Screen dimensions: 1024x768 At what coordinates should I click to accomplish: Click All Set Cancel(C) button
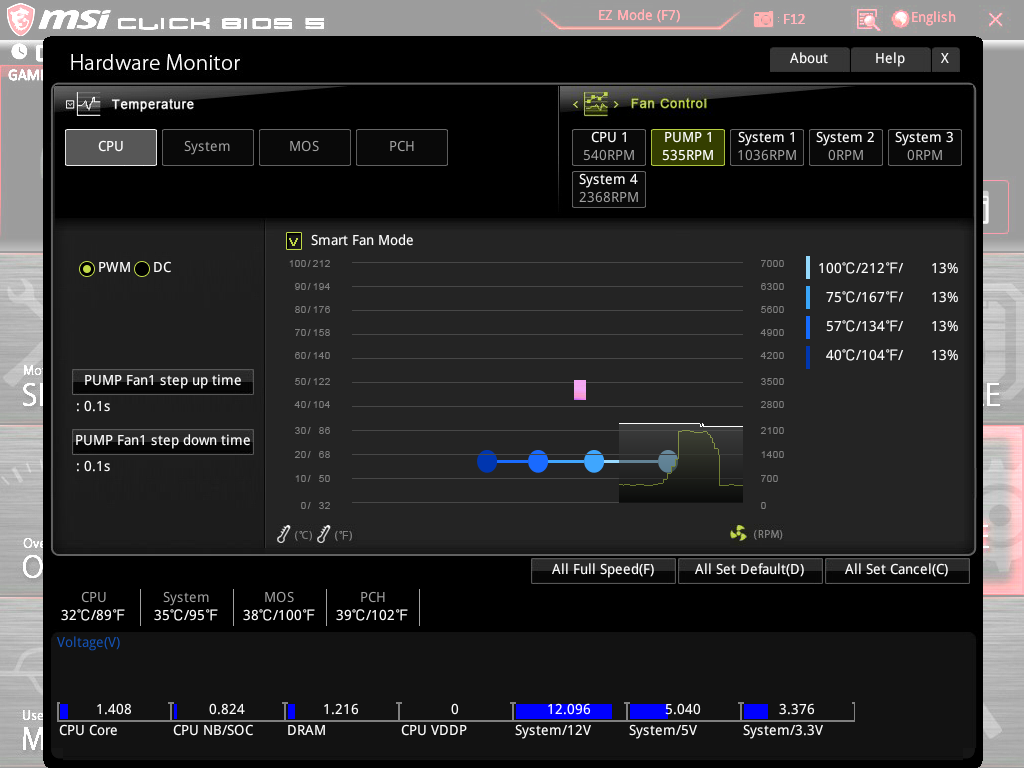click(897, 570)
